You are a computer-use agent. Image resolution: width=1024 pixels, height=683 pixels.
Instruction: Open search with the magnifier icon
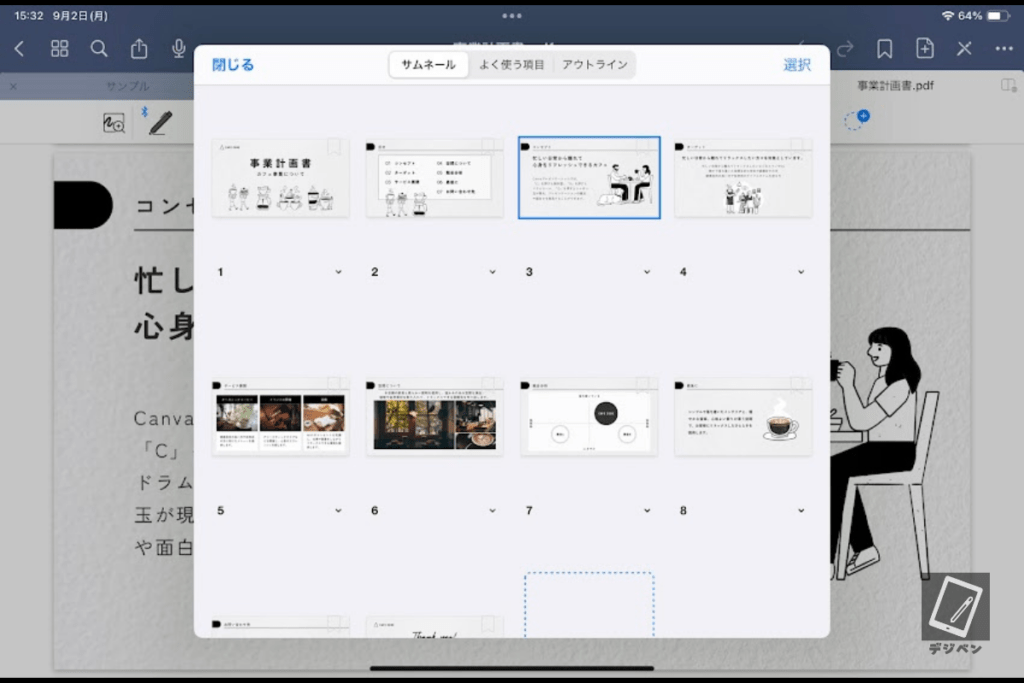[99, 48]
